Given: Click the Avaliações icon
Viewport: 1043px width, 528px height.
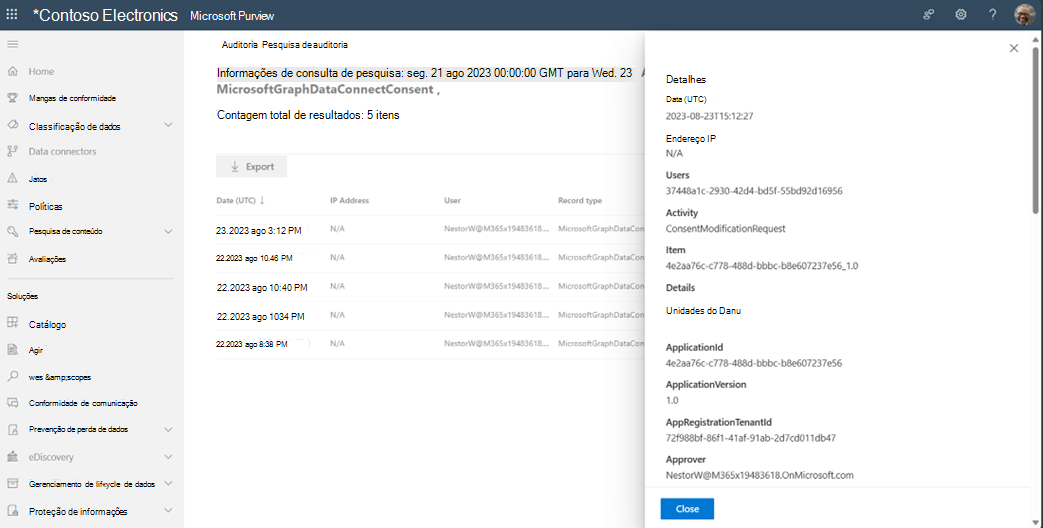Looking at the screenshot, I should (x=13, y=258).
